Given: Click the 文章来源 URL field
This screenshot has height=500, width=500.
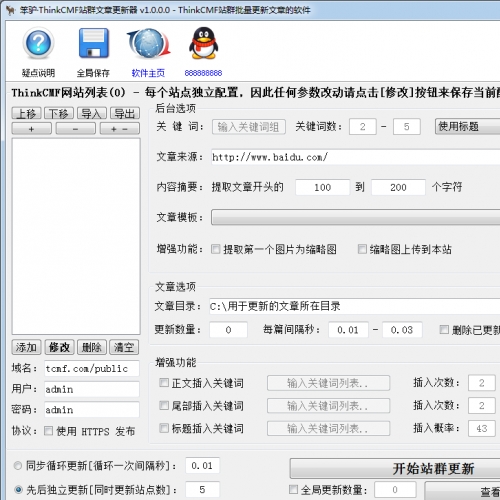Looking at the screenshot, I should coord(355,157).
